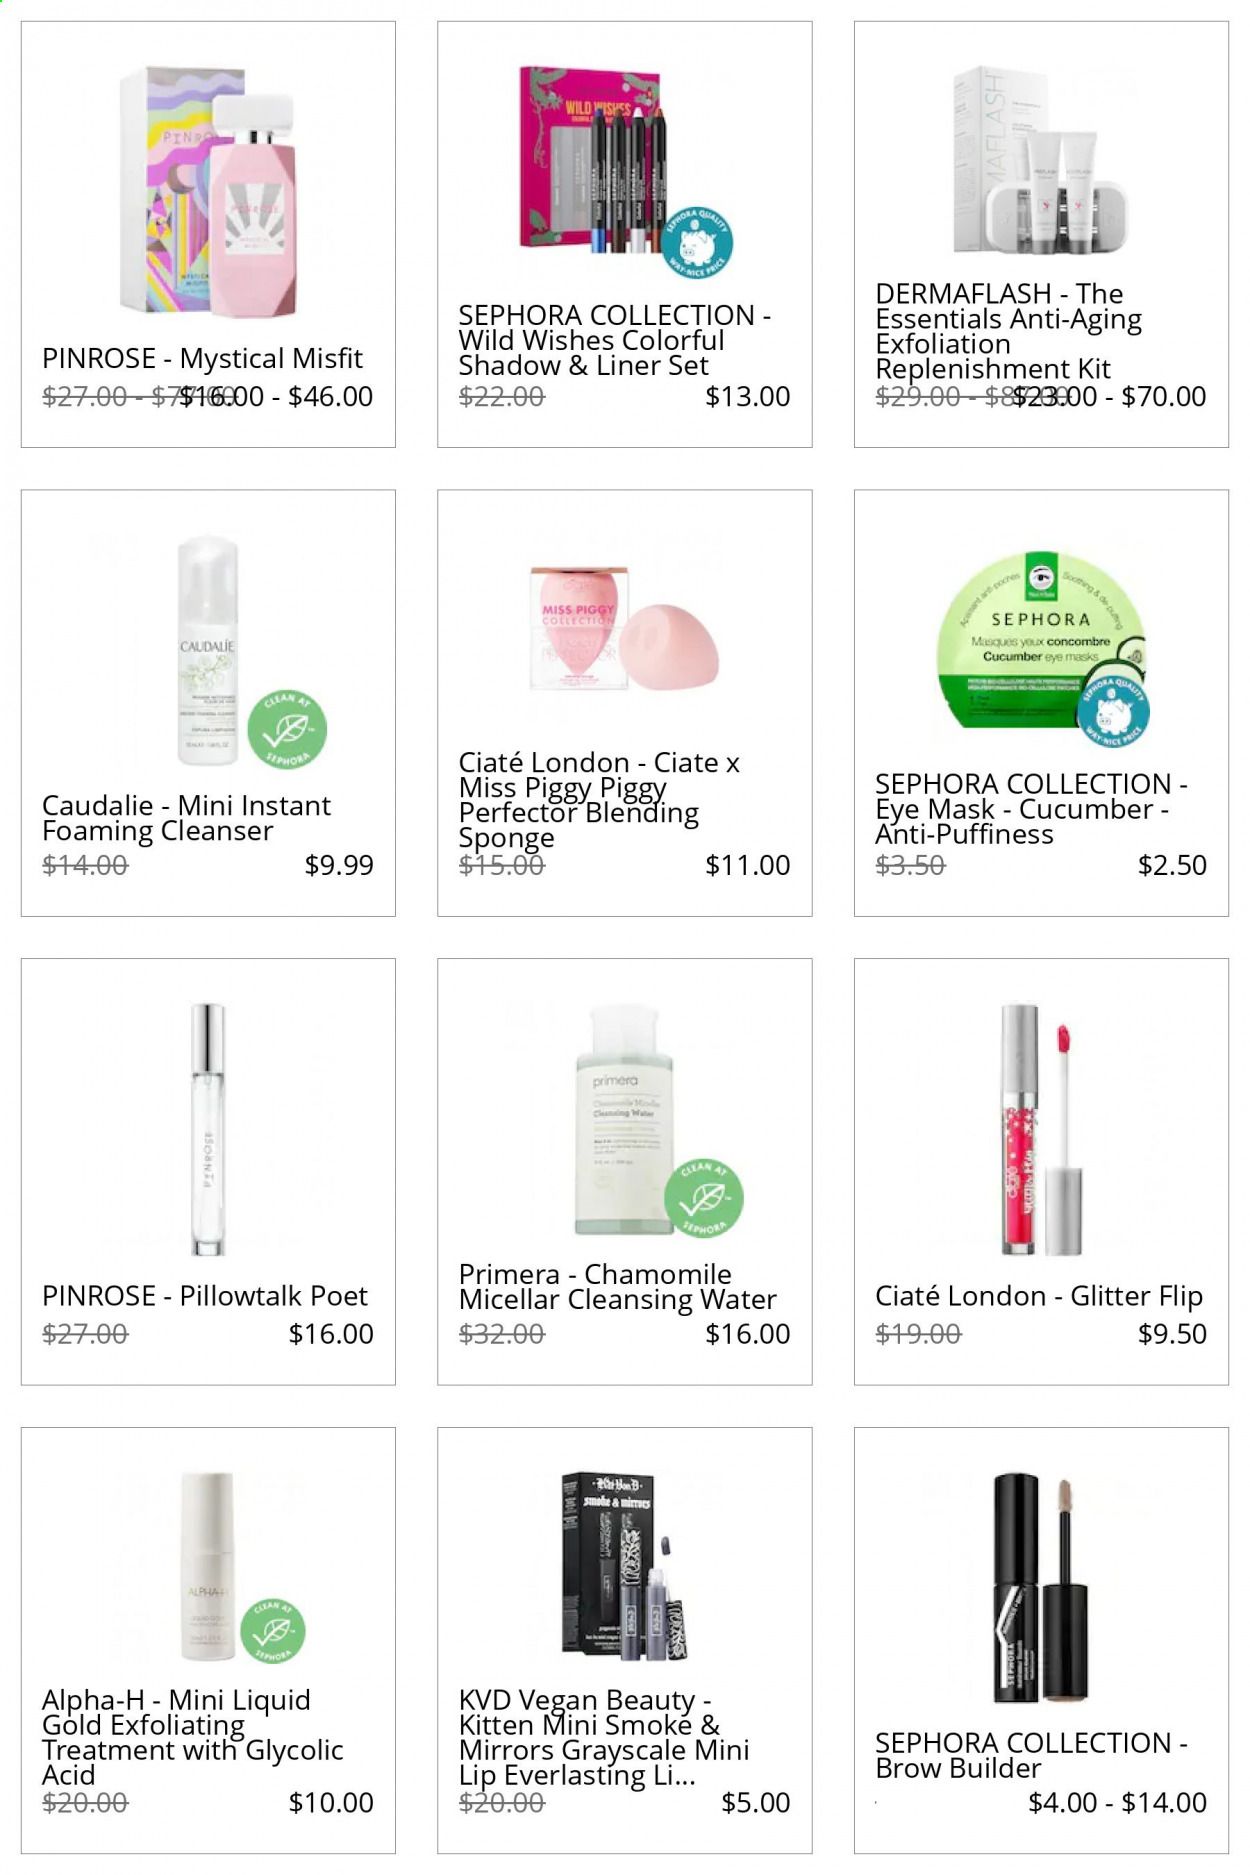Select the Primera Chamomile Micellar Cleansing Water title
Screen dimensions: 1250x1875
pos(617,1287)
